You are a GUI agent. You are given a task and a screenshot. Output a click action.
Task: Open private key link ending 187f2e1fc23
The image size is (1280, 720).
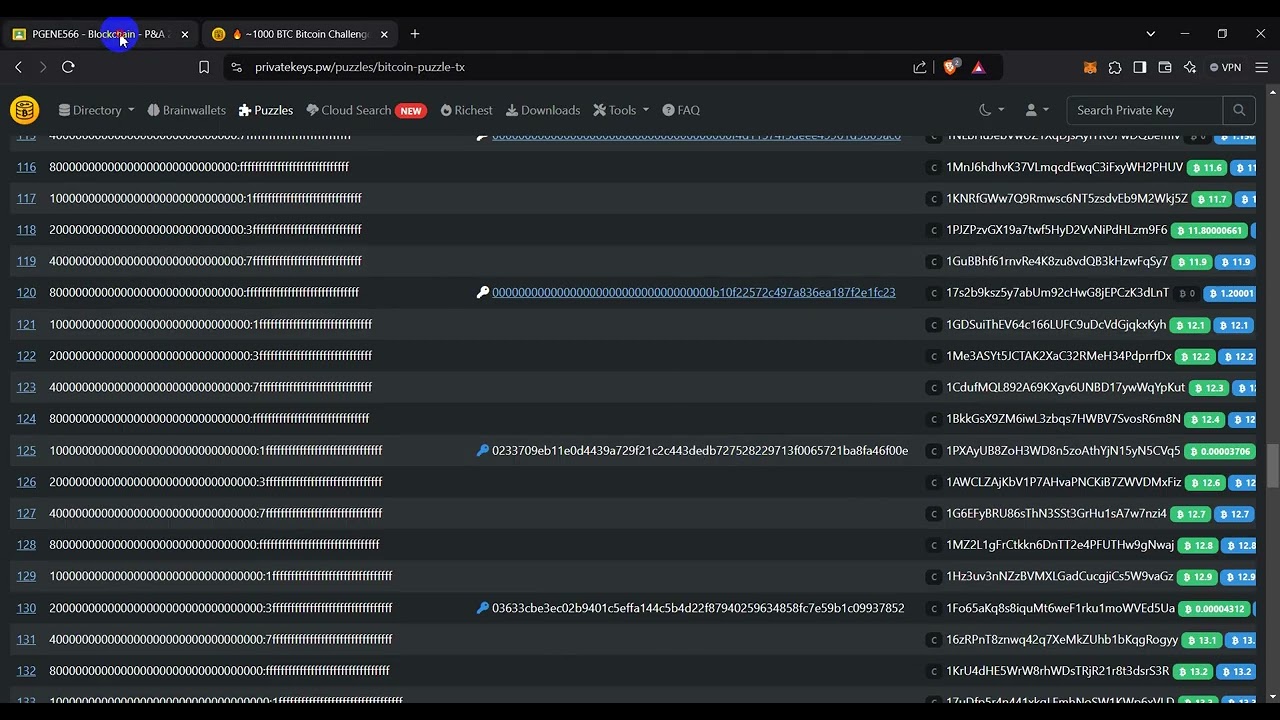[x=693, y=293]
